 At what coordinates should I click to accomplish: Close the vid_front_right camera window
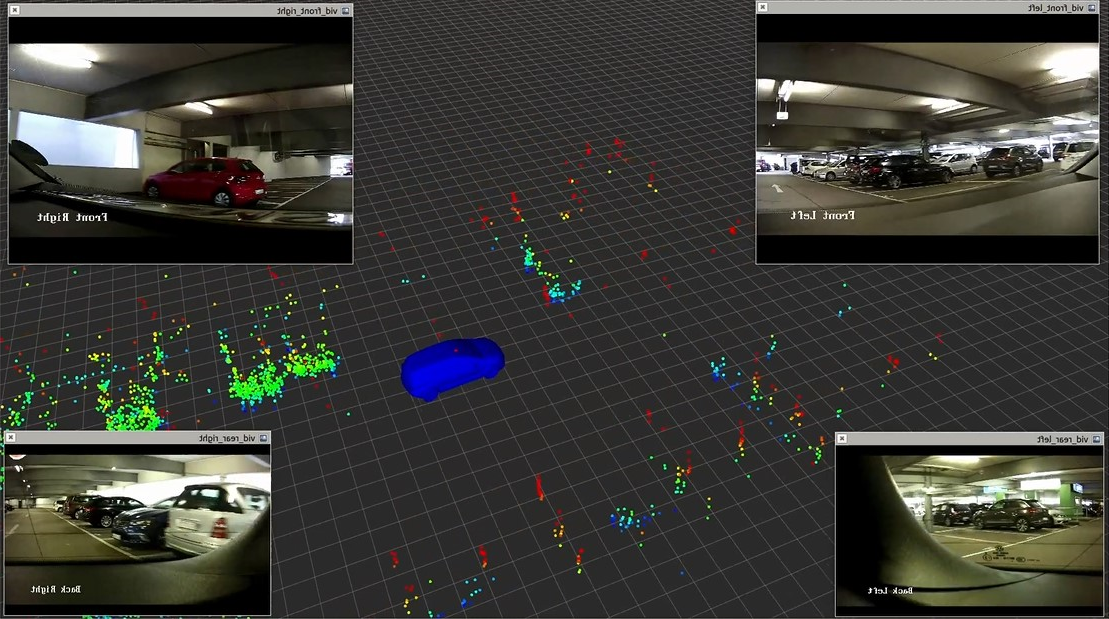[x=15, y=10]
